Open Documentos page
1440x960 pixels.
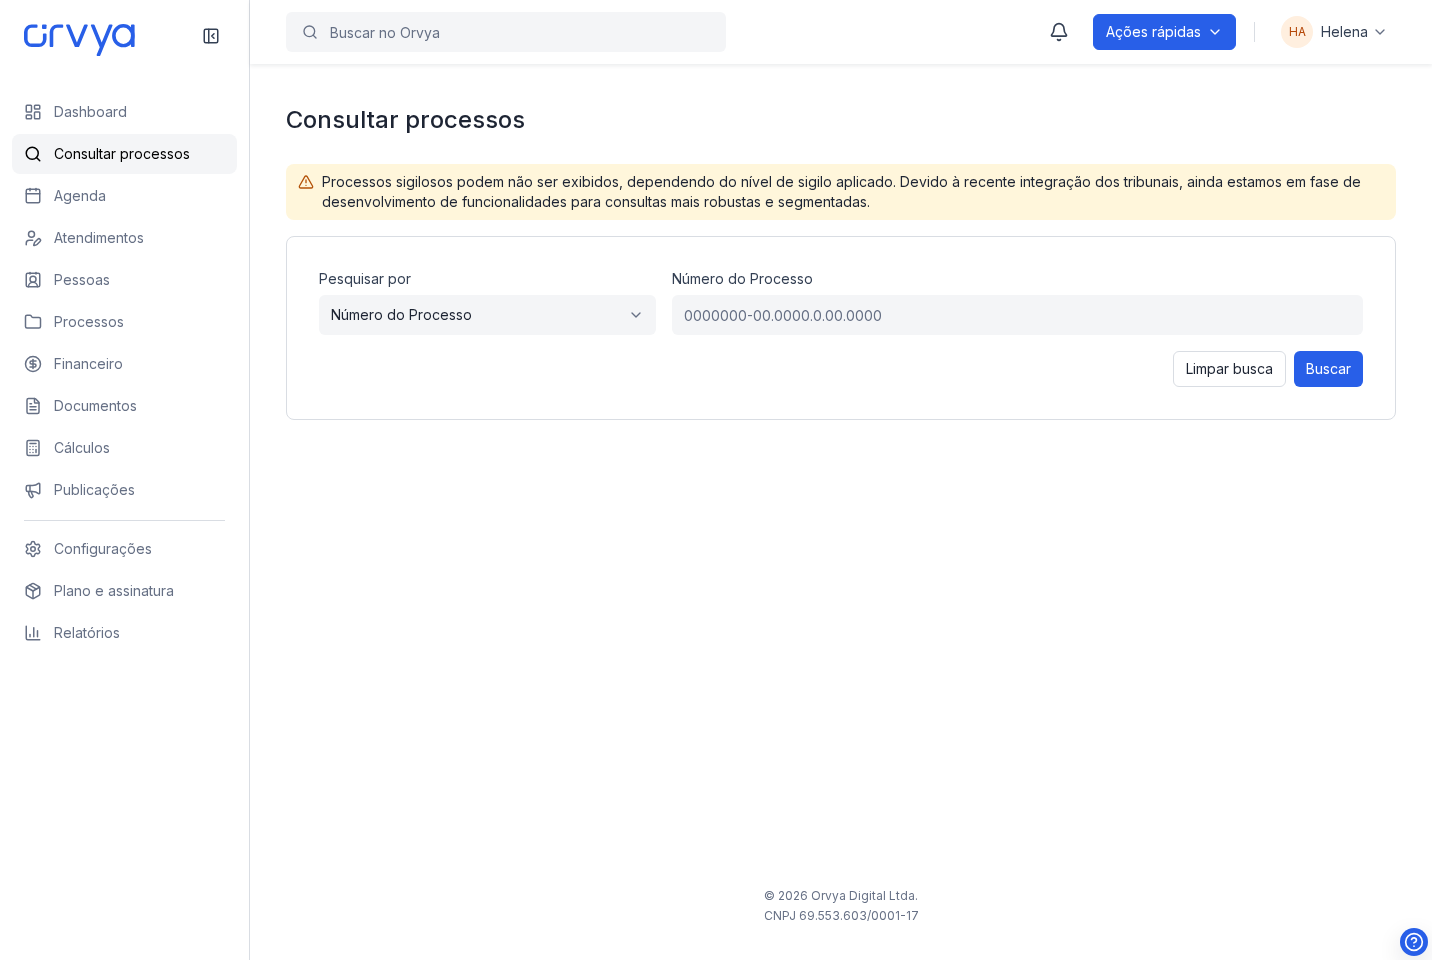(x=124, y=406)
